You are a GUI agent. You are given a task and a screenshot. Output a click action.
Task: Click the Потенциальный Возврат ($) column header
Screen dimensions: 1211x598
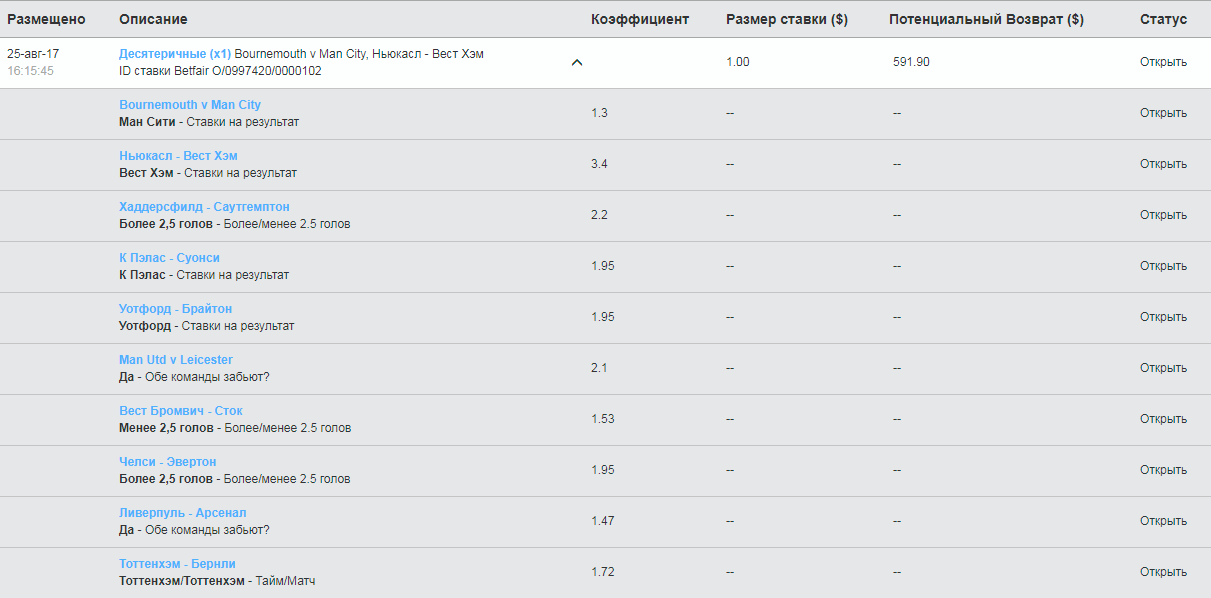pyautogui.click(x=986, y=19)
